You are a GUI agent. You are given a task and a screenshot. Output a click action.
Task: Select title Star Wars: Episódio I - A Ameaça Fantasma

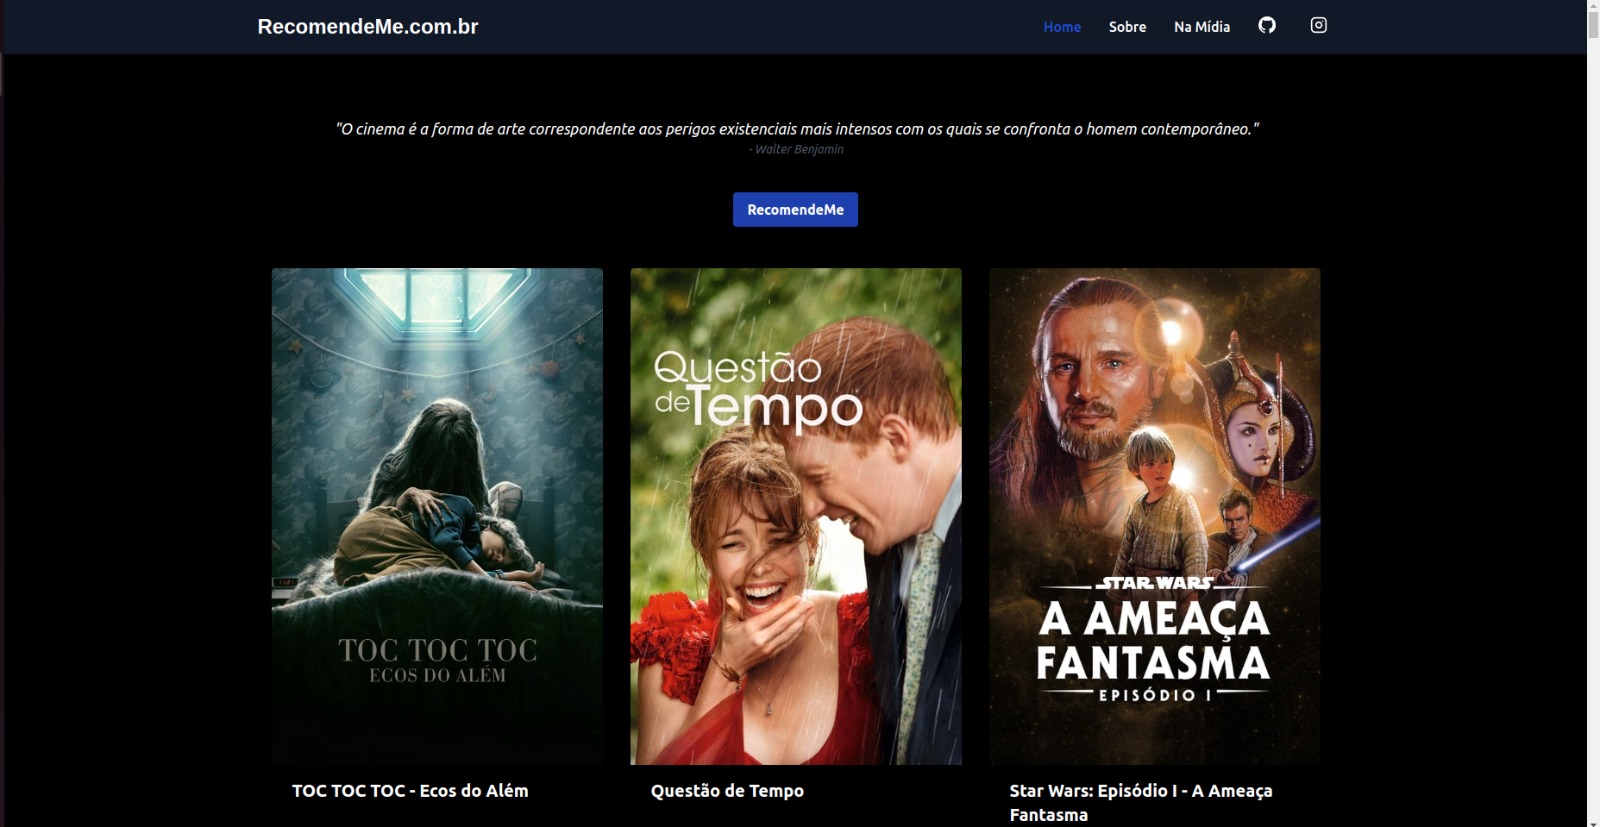[x=1141, y=803]
